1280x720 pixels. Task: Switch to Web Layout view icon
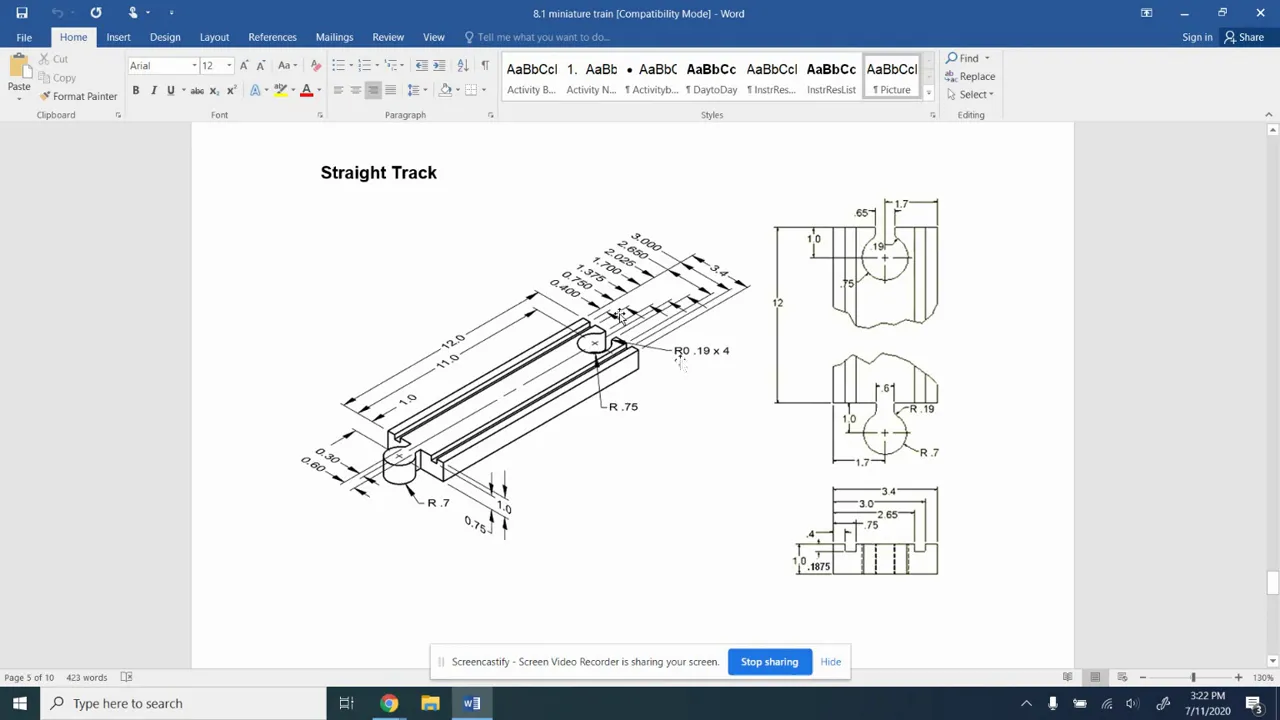pos(1122,678)
